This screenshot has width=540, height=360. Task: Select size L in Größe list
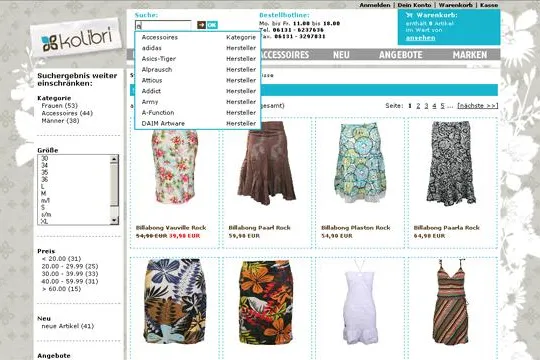pyautogui.click(x=43, y=187)
